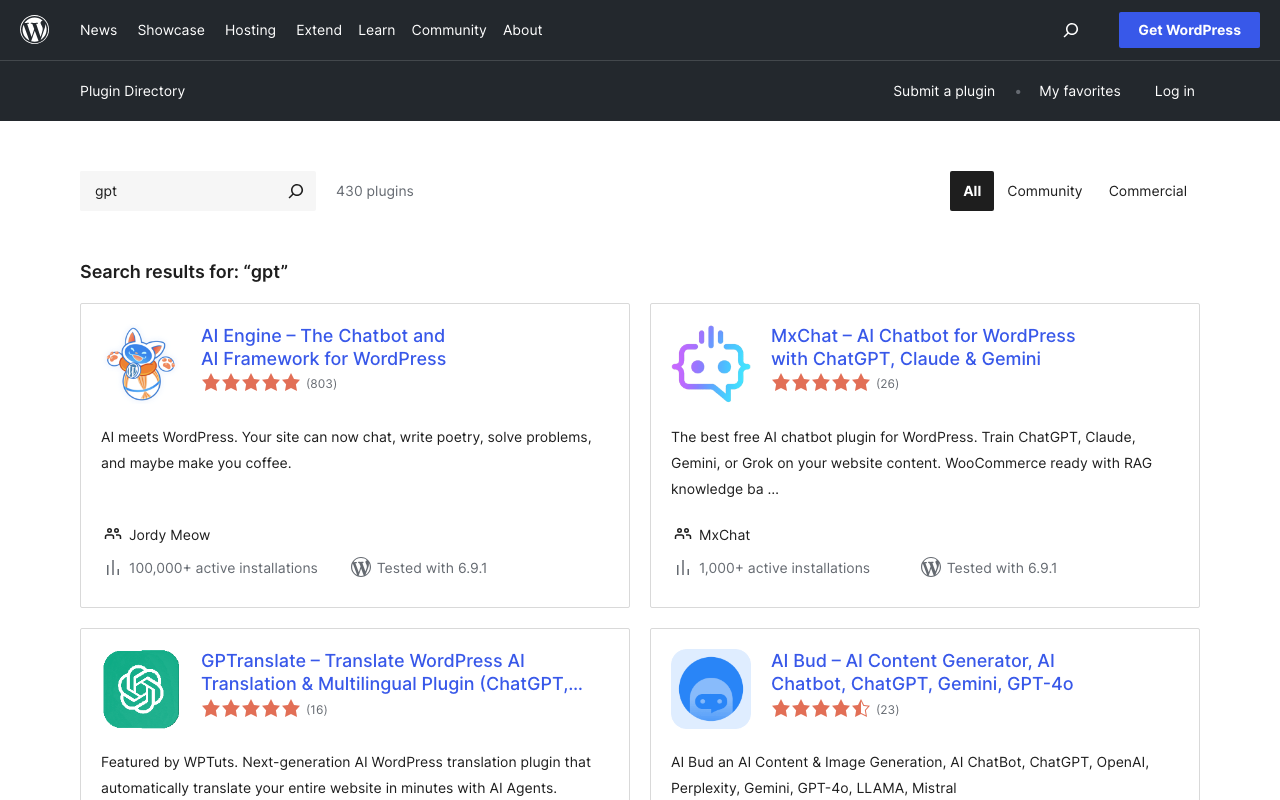Click the bar chart icon for 100,000+ installations

pyautogui.click(x=113, y=568)
